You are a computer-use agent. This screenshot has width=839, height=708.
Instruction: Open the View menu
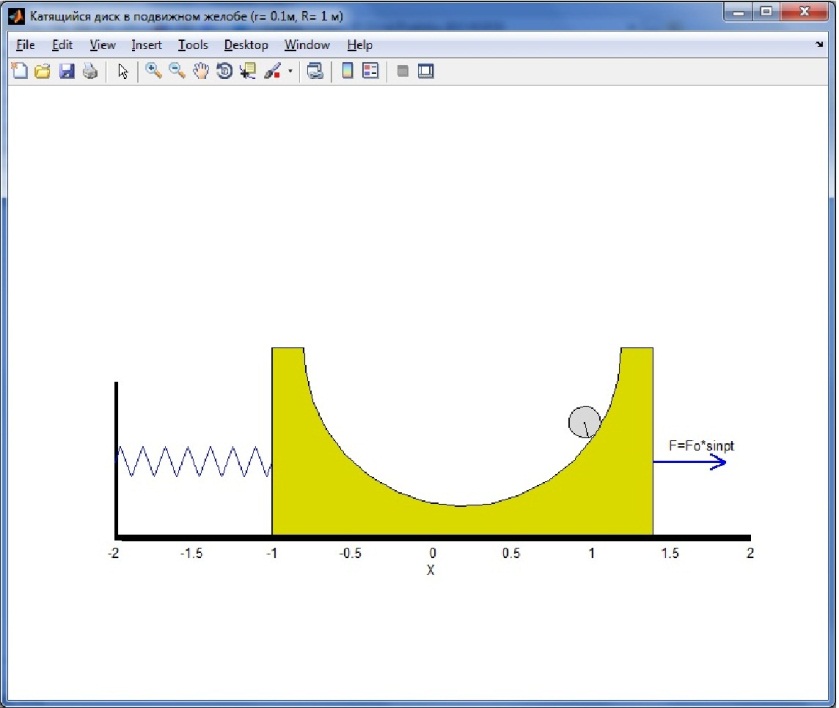coord(102,45)
